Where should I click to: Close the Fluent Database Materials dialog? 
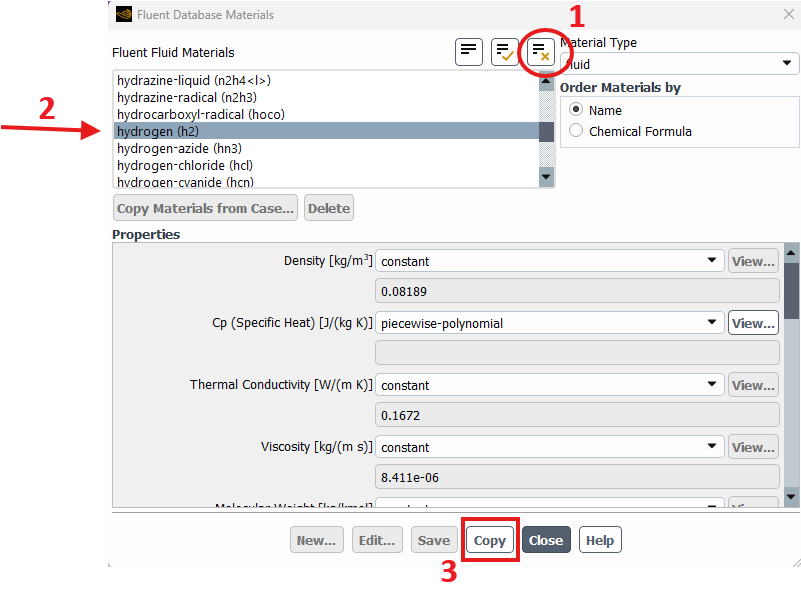(x=789, y=14)
